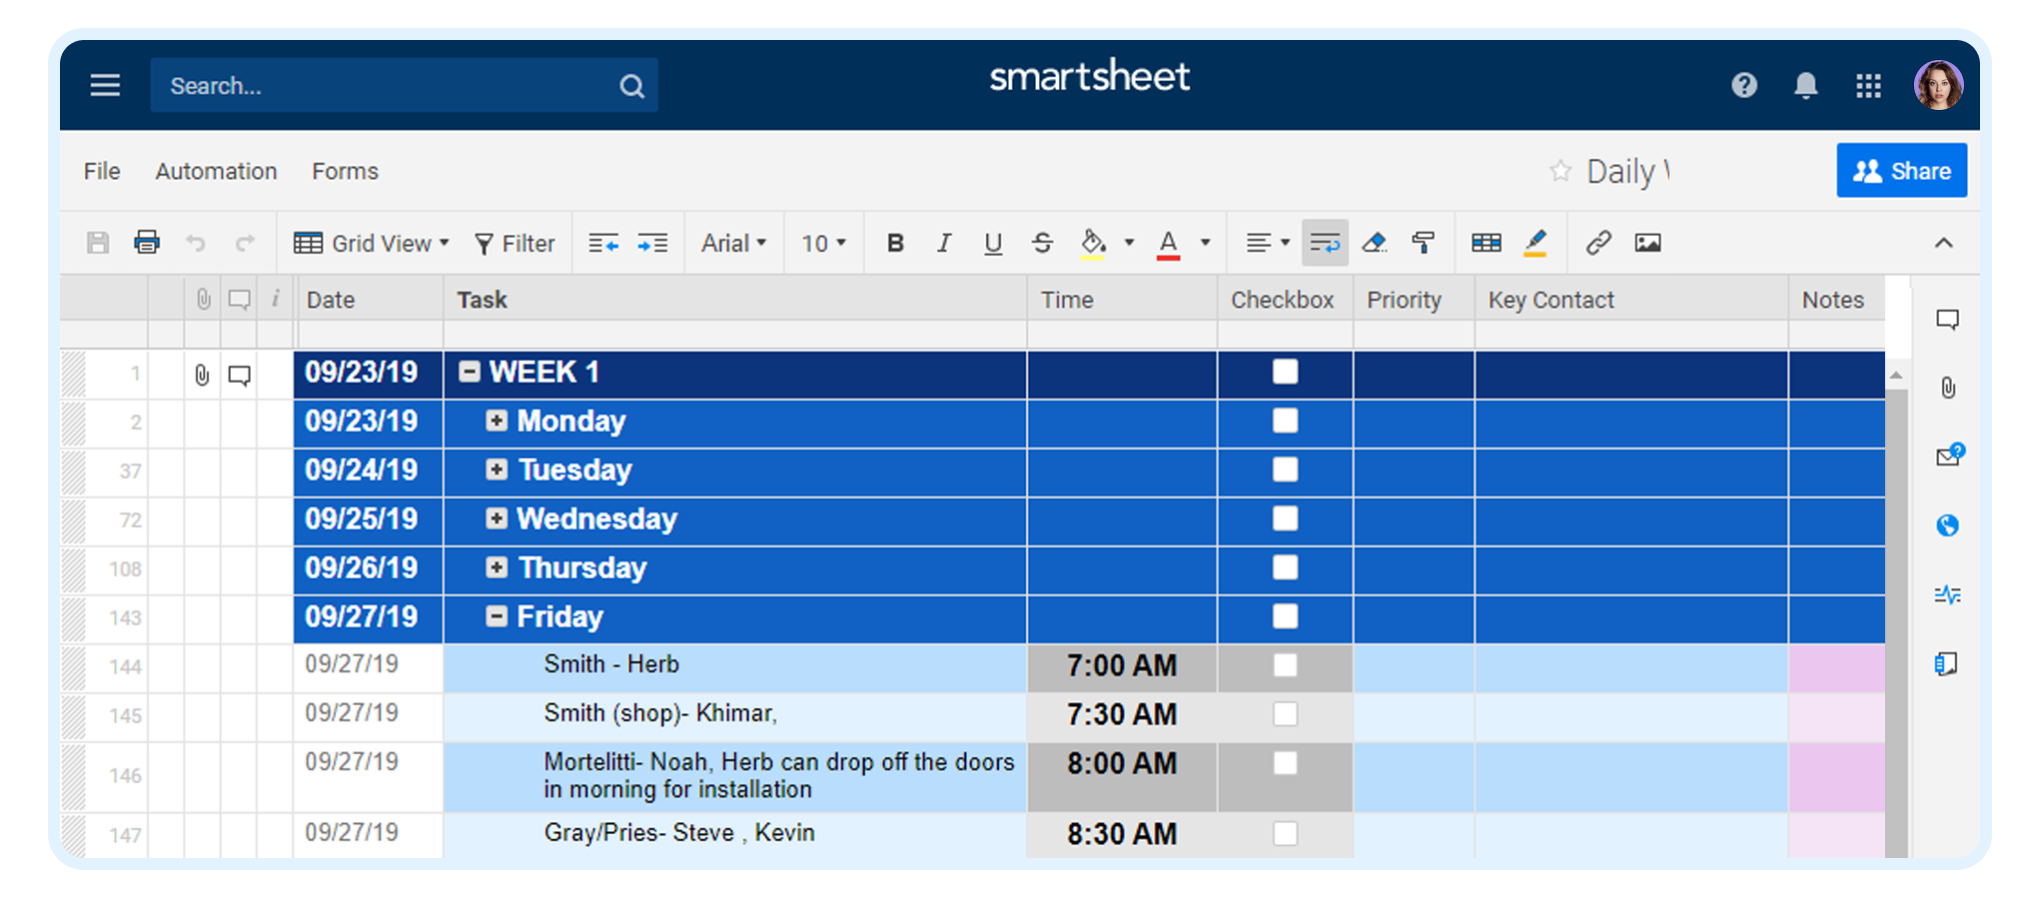Screen dimensions: 2040x900
Task: Toggle strikethrough formatting
Action: click(x=1042, y=243)
